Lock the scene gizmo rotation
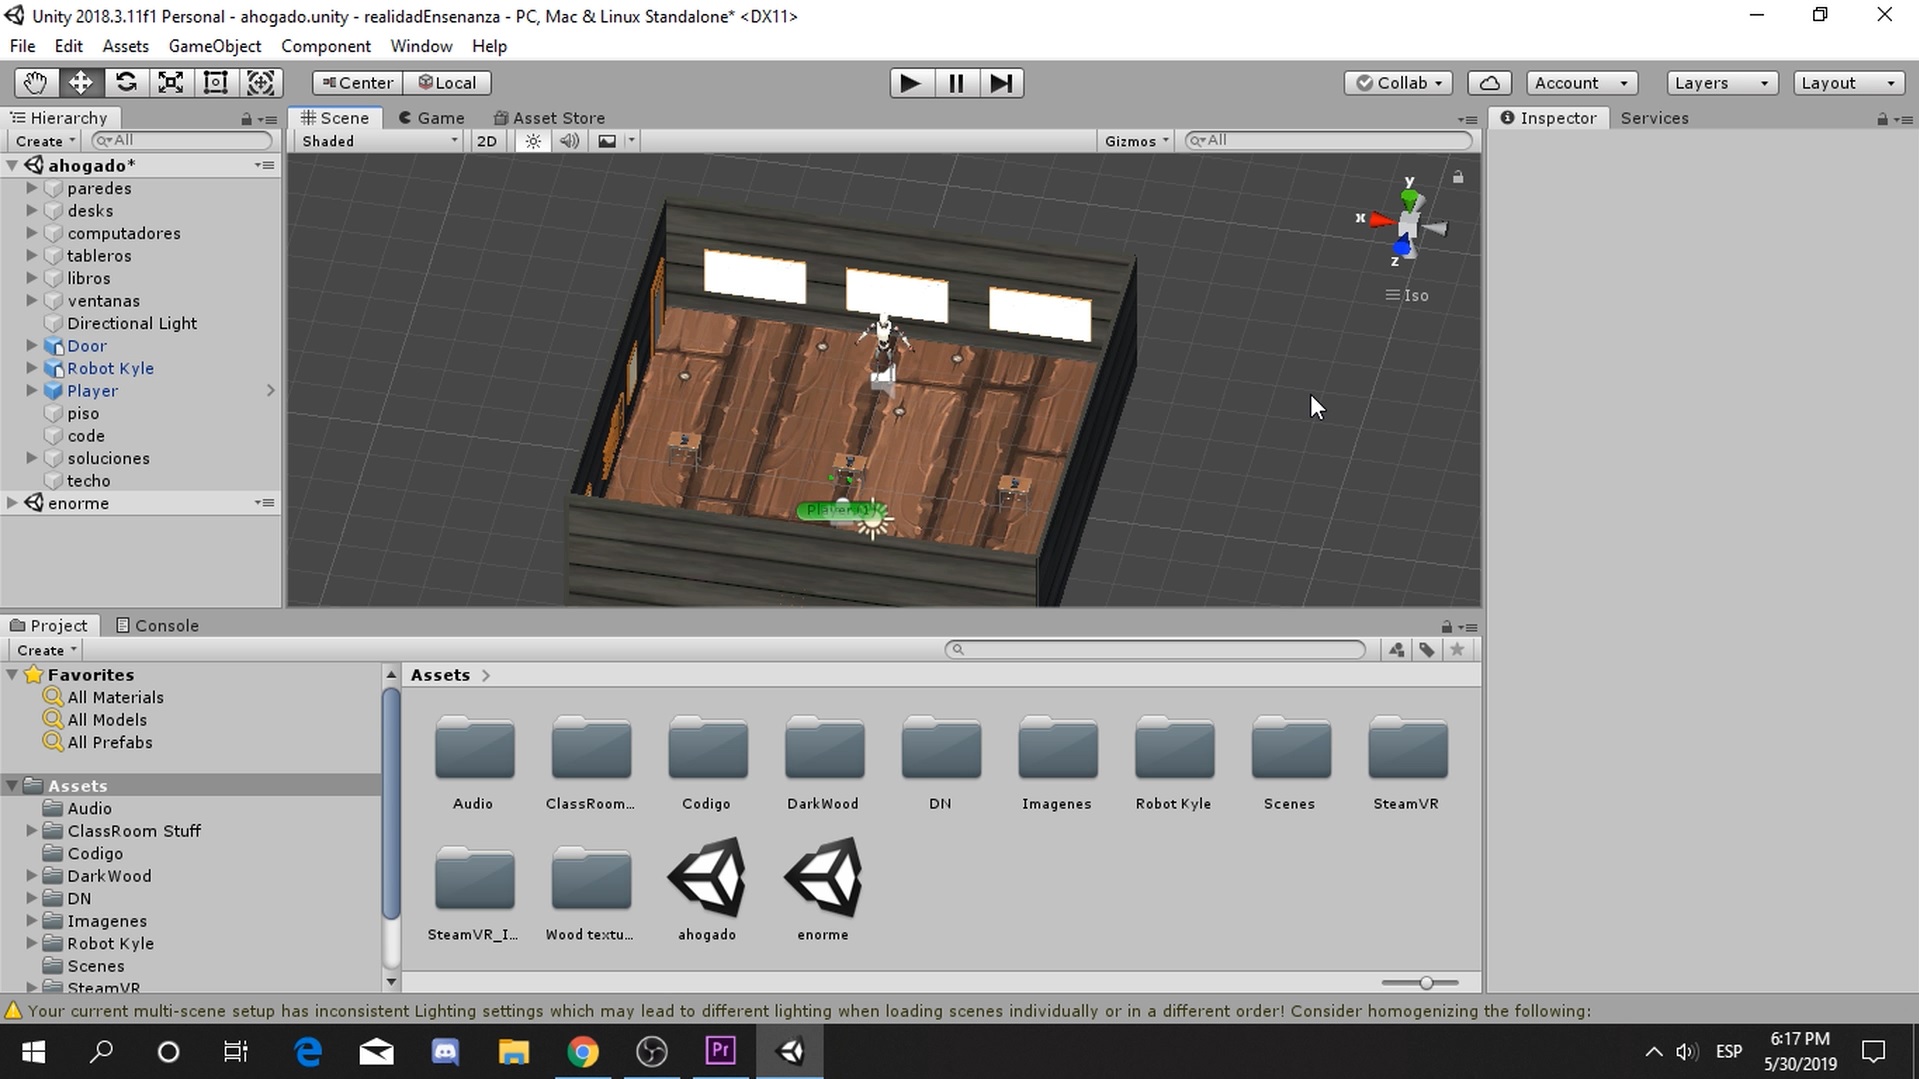1919x1079 pixels. [x=1458, y=177]
